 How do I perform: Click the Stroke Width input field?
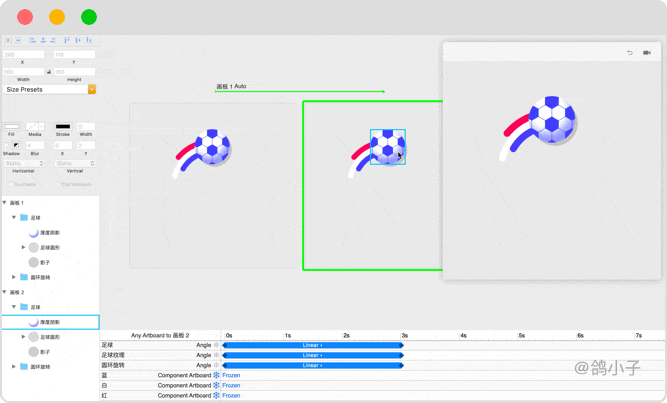[x=86, y=126]
